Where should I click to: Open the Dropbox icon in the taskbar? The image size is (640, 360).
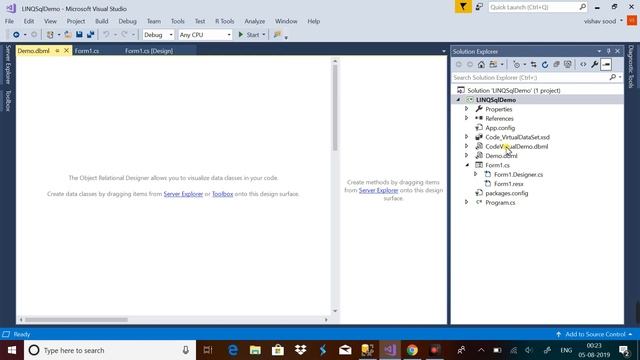pyautogui.click(x=301, y=350)
